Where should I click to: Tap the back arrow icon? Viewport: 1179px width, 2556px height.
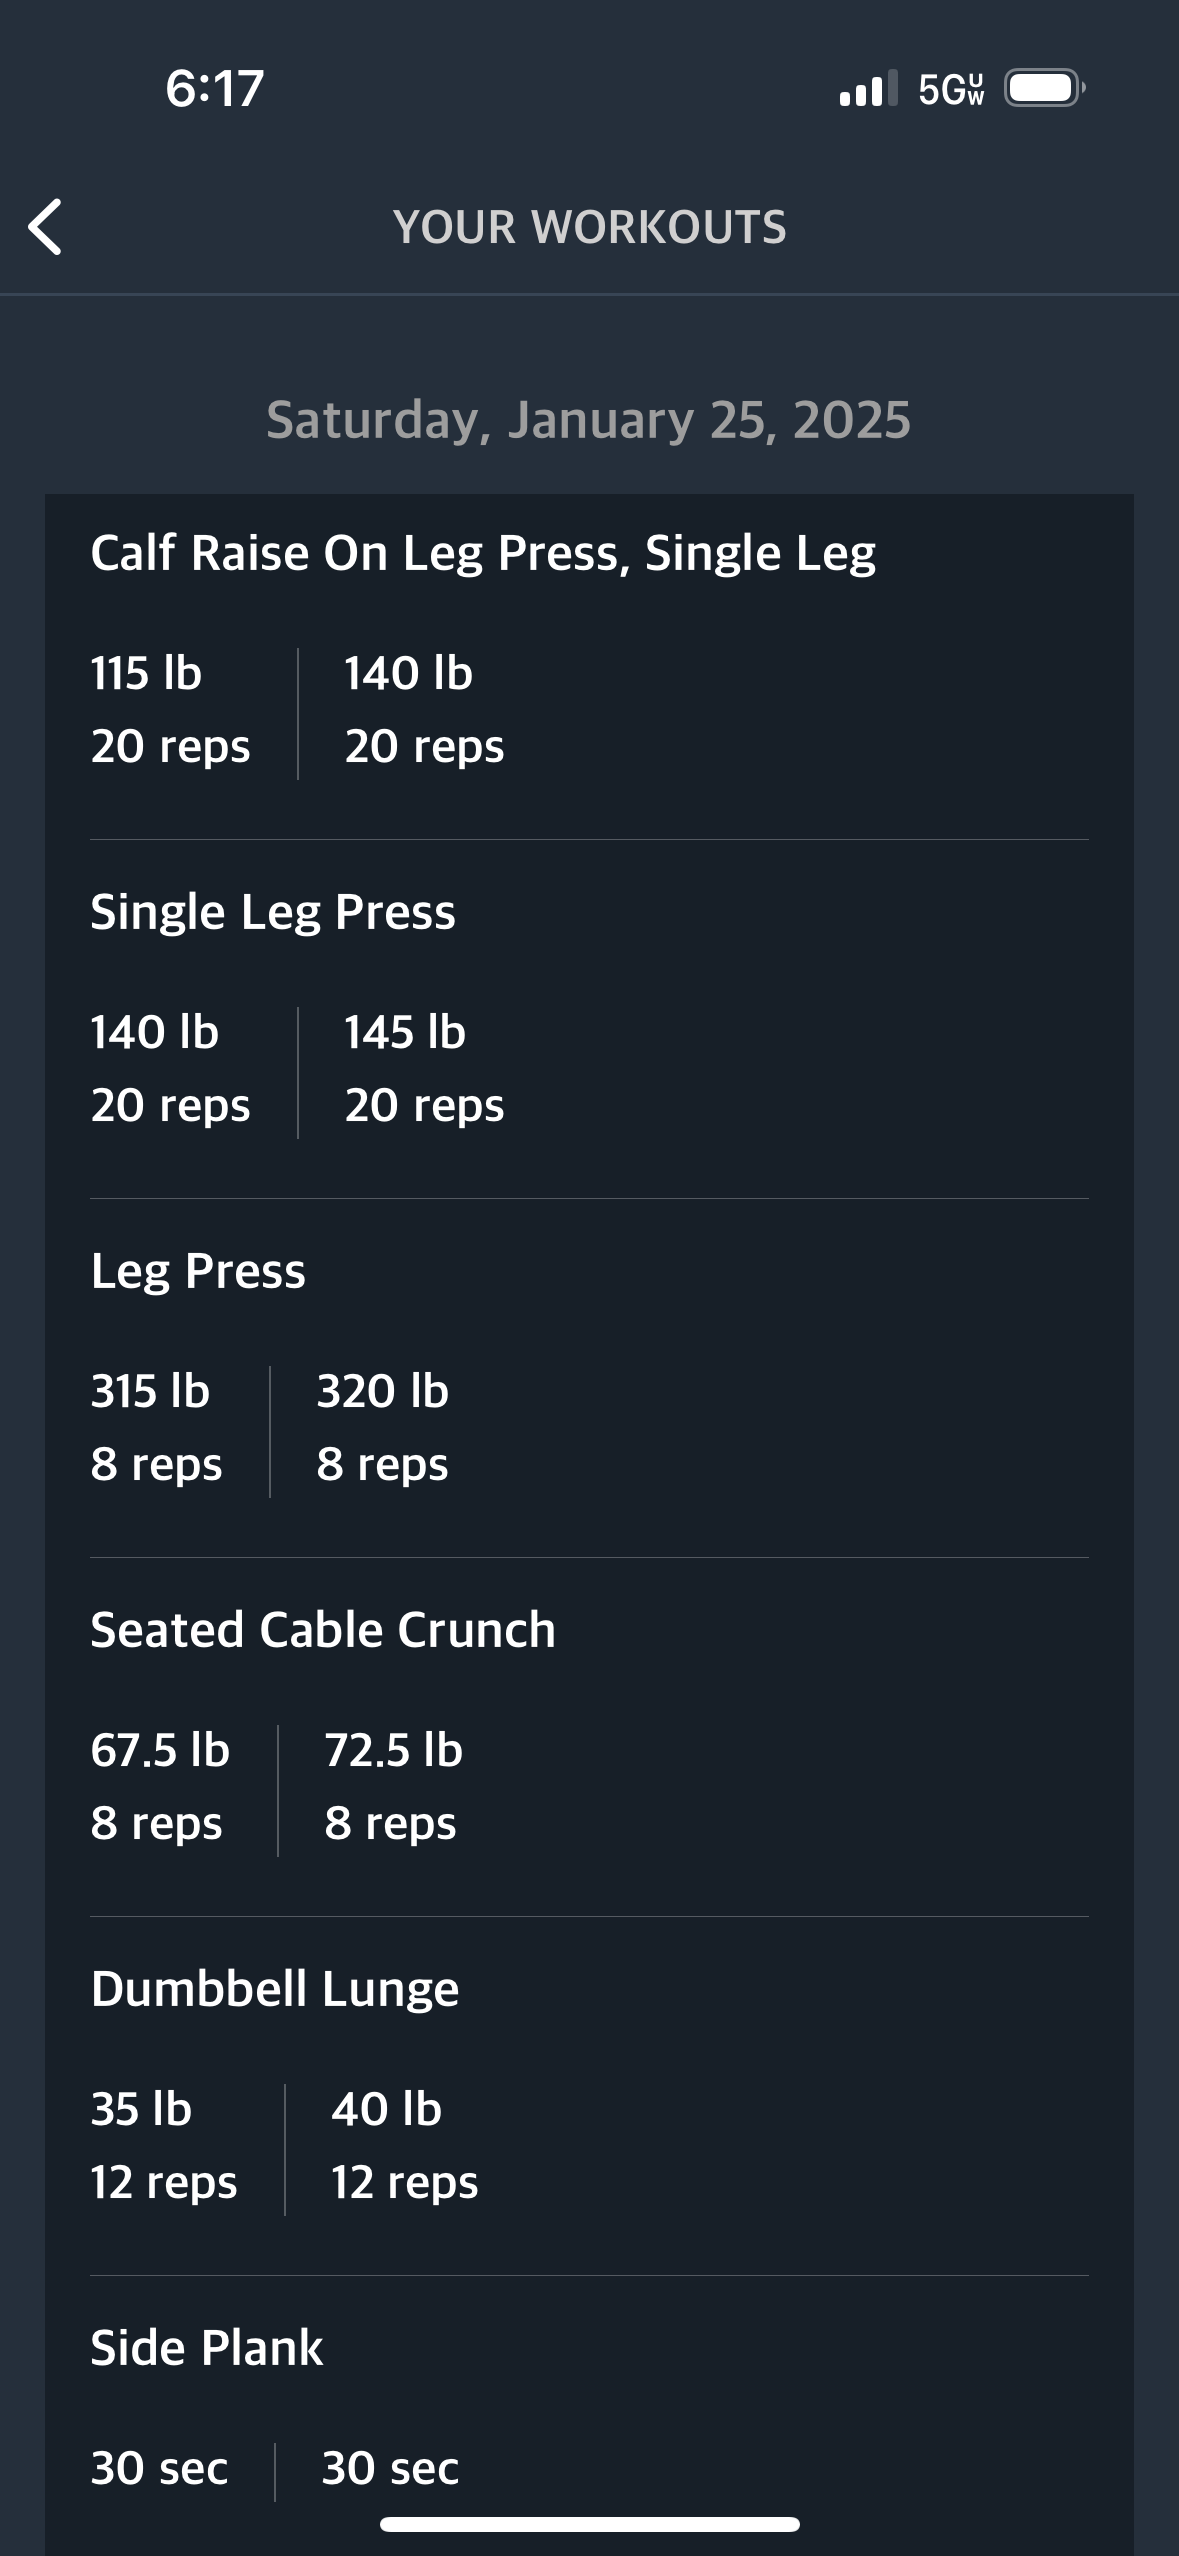click(x=45, y=227)
